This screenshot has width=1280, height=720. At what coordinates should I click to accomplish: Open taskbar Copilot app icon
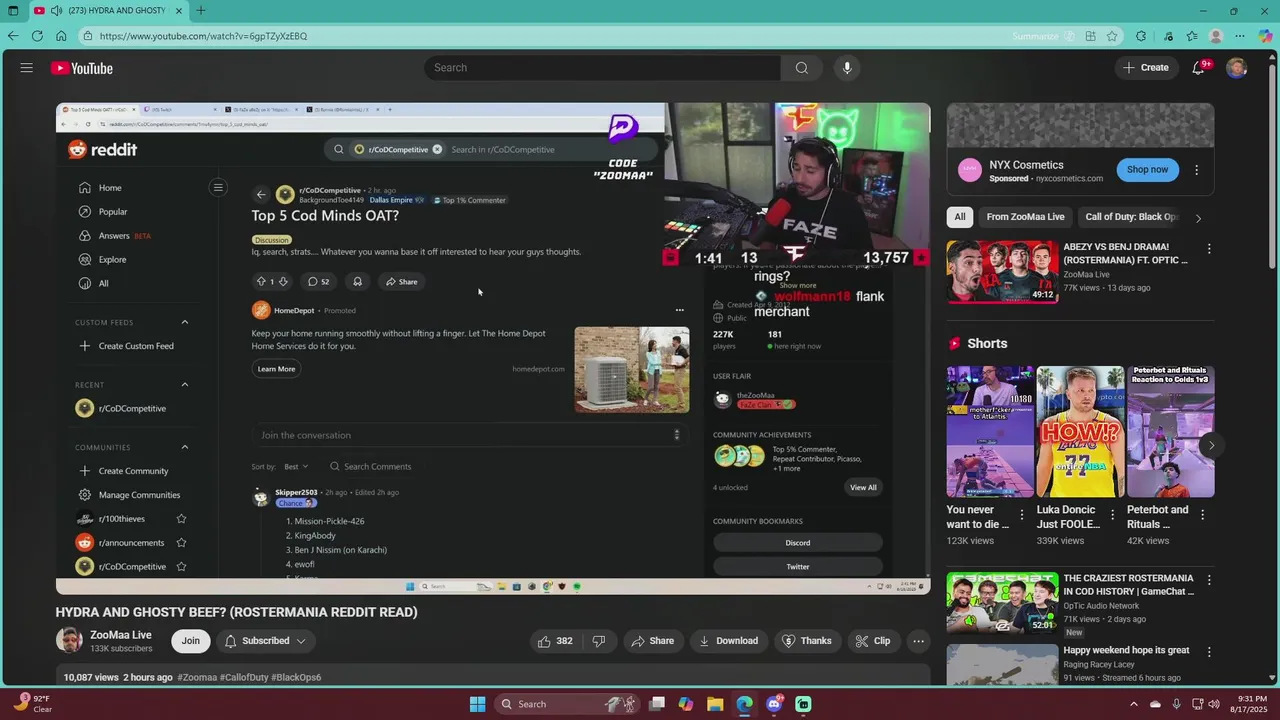[x=686, y=704]
